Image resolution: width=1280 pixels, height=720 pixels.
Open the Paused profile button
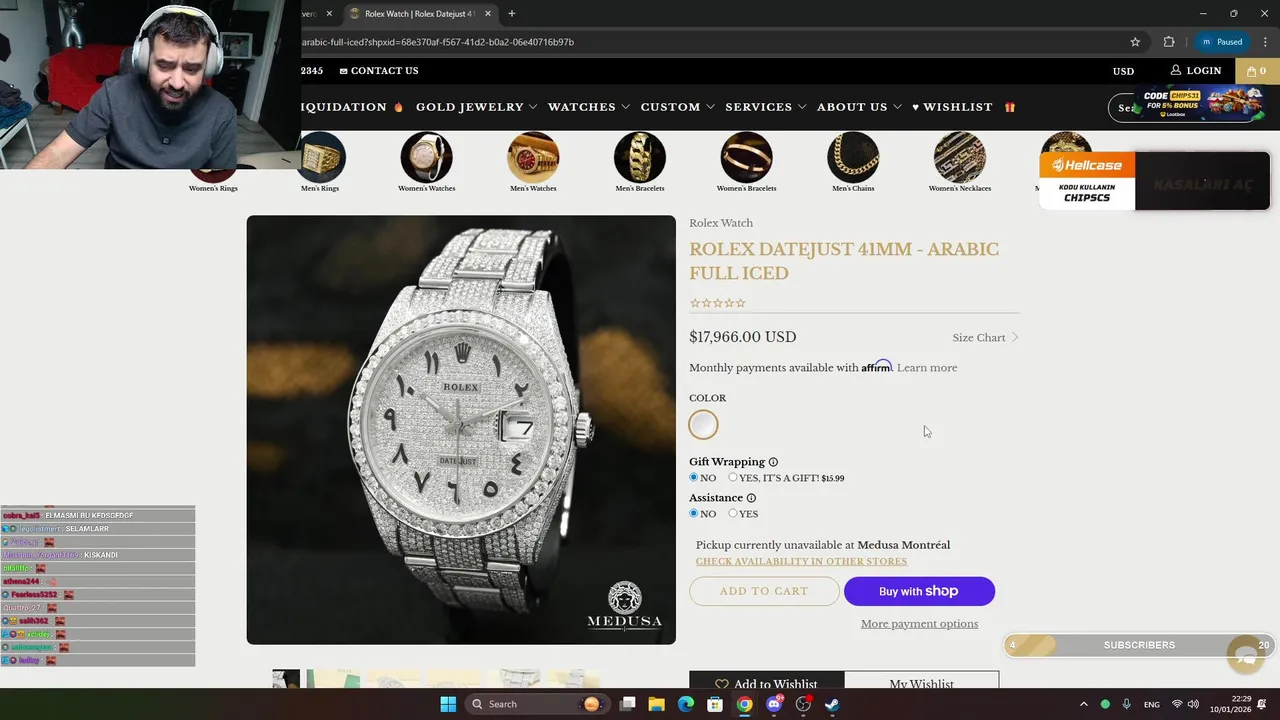click(1222, 42)
